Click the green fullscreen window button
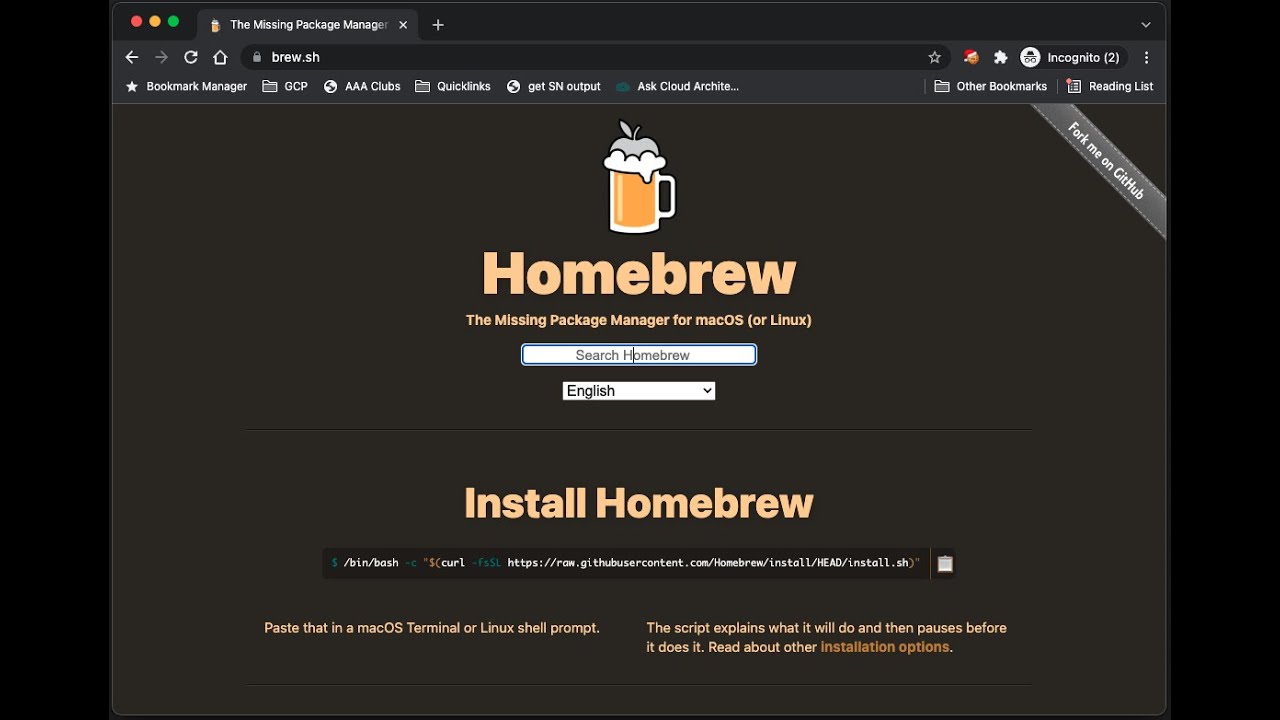 (x=173, y=22)
